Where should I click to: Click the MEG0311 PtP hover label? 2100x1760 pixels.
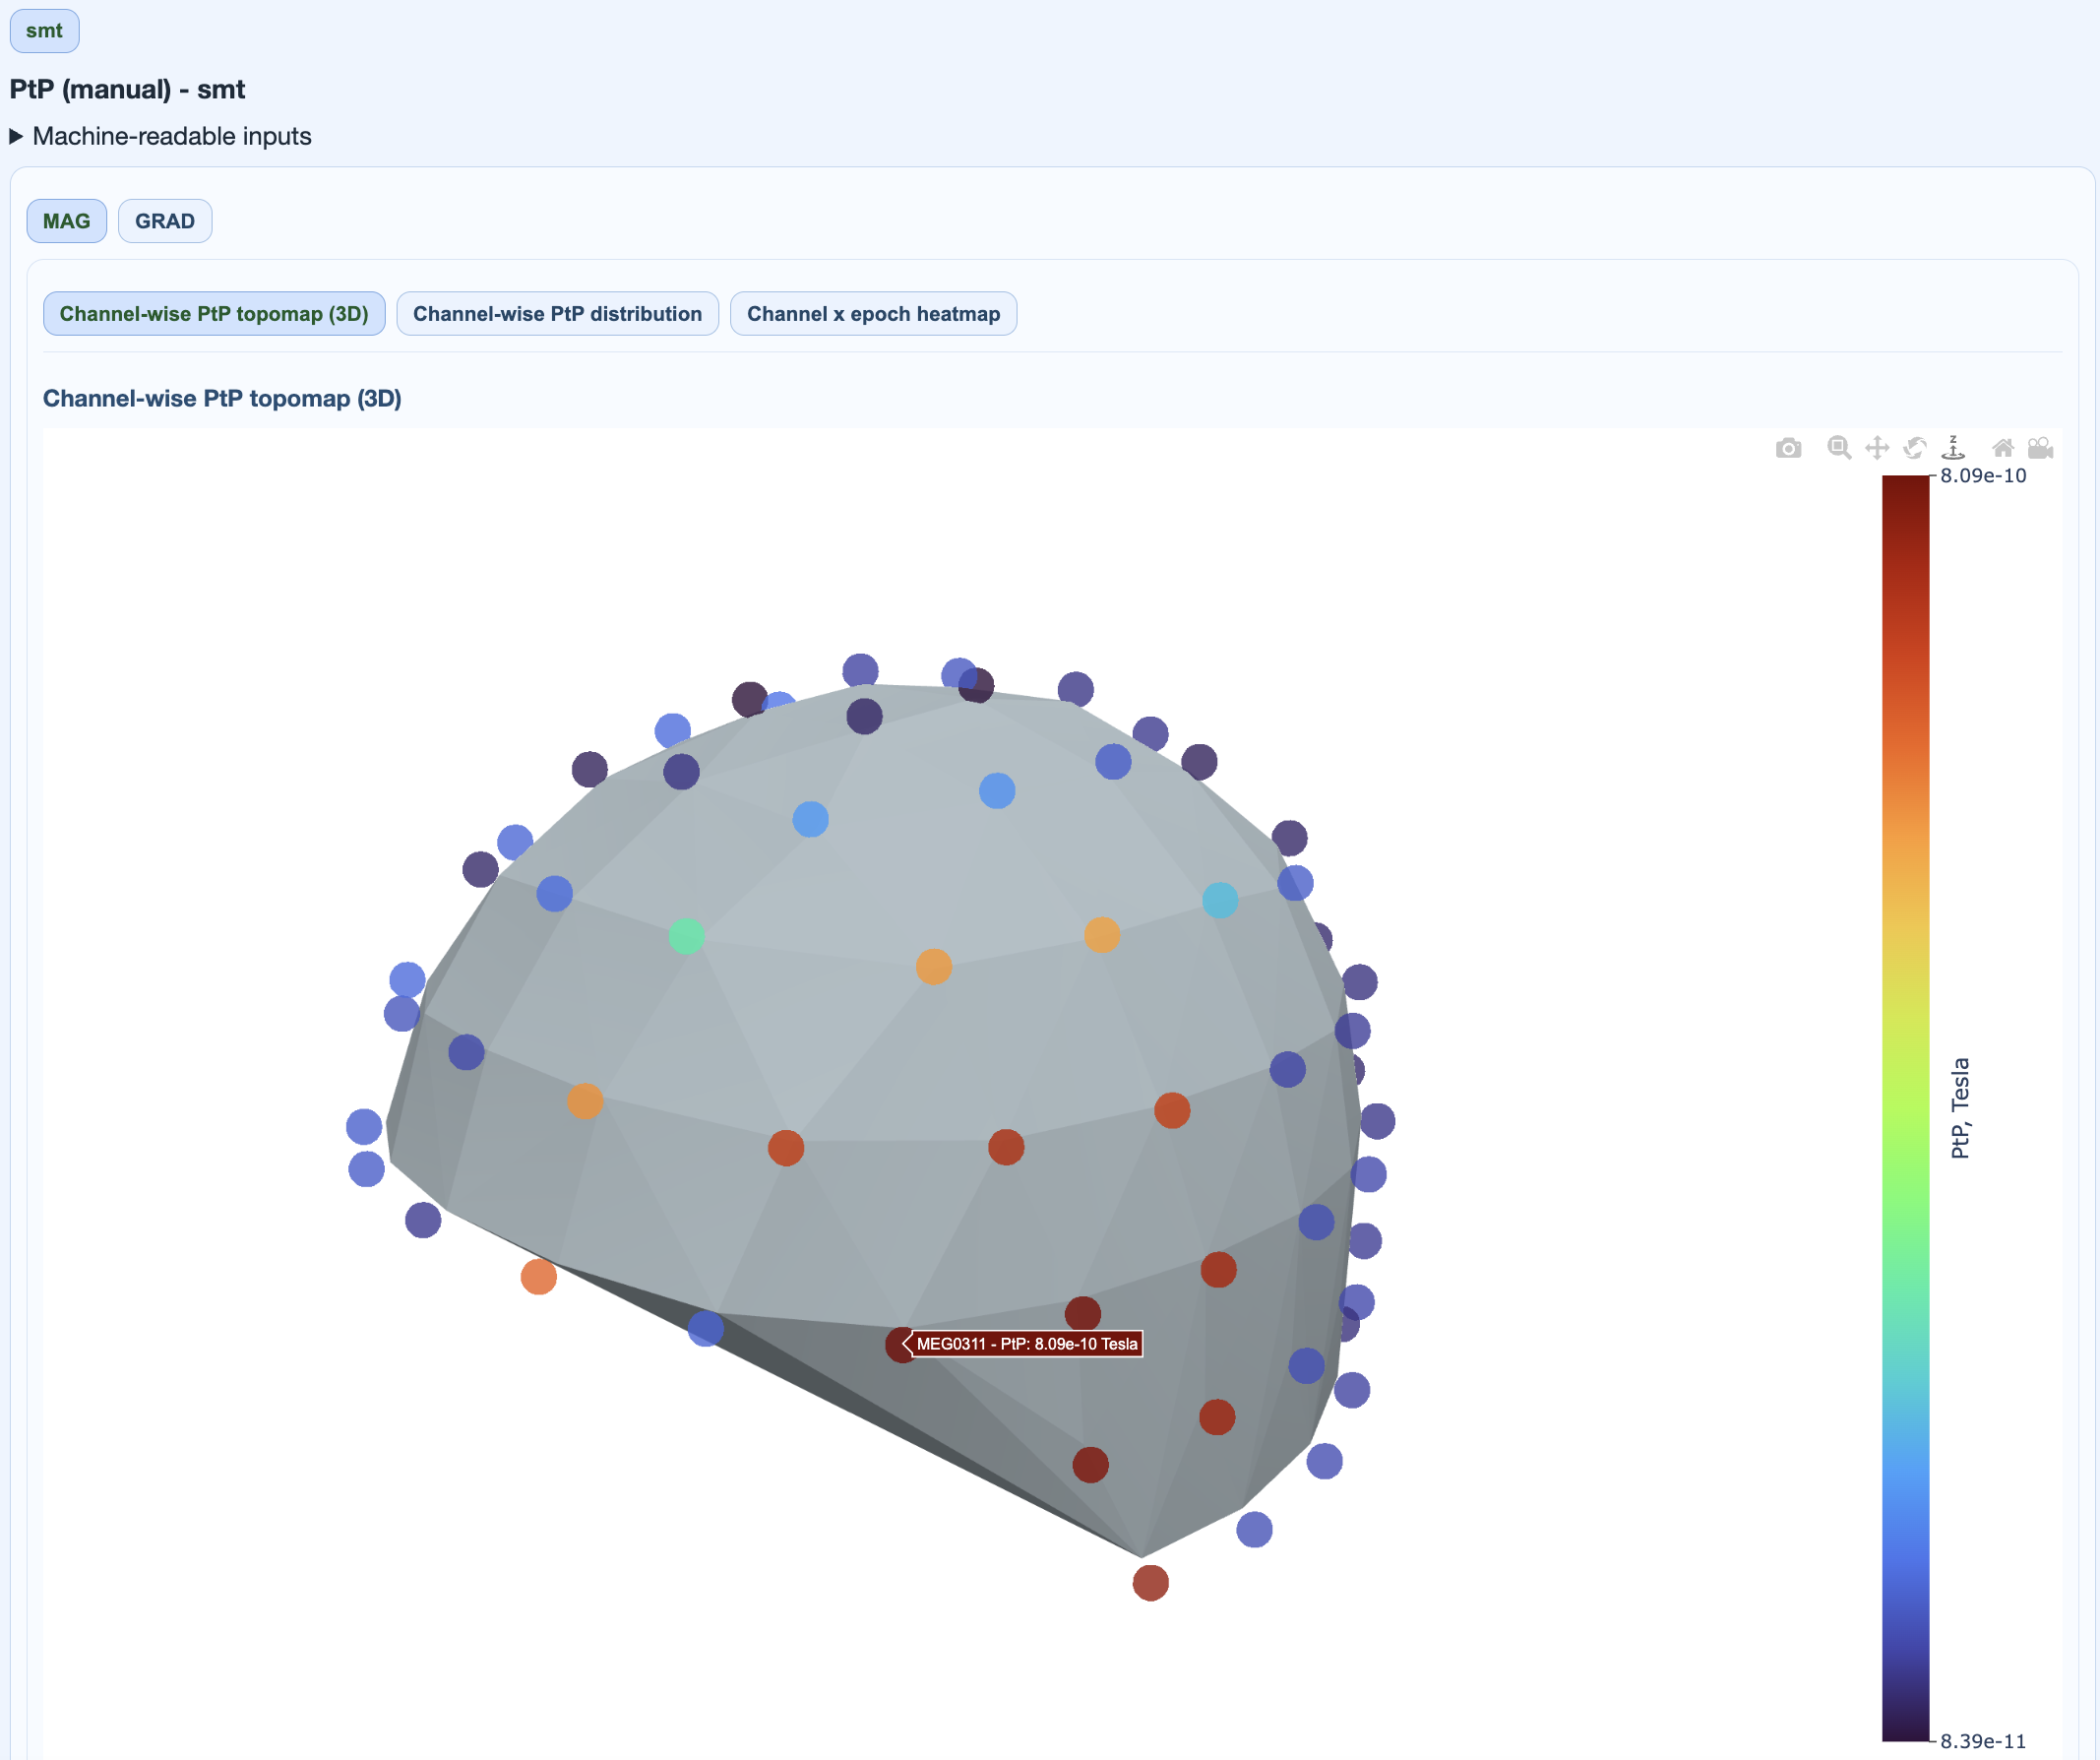point(1027,1344)
